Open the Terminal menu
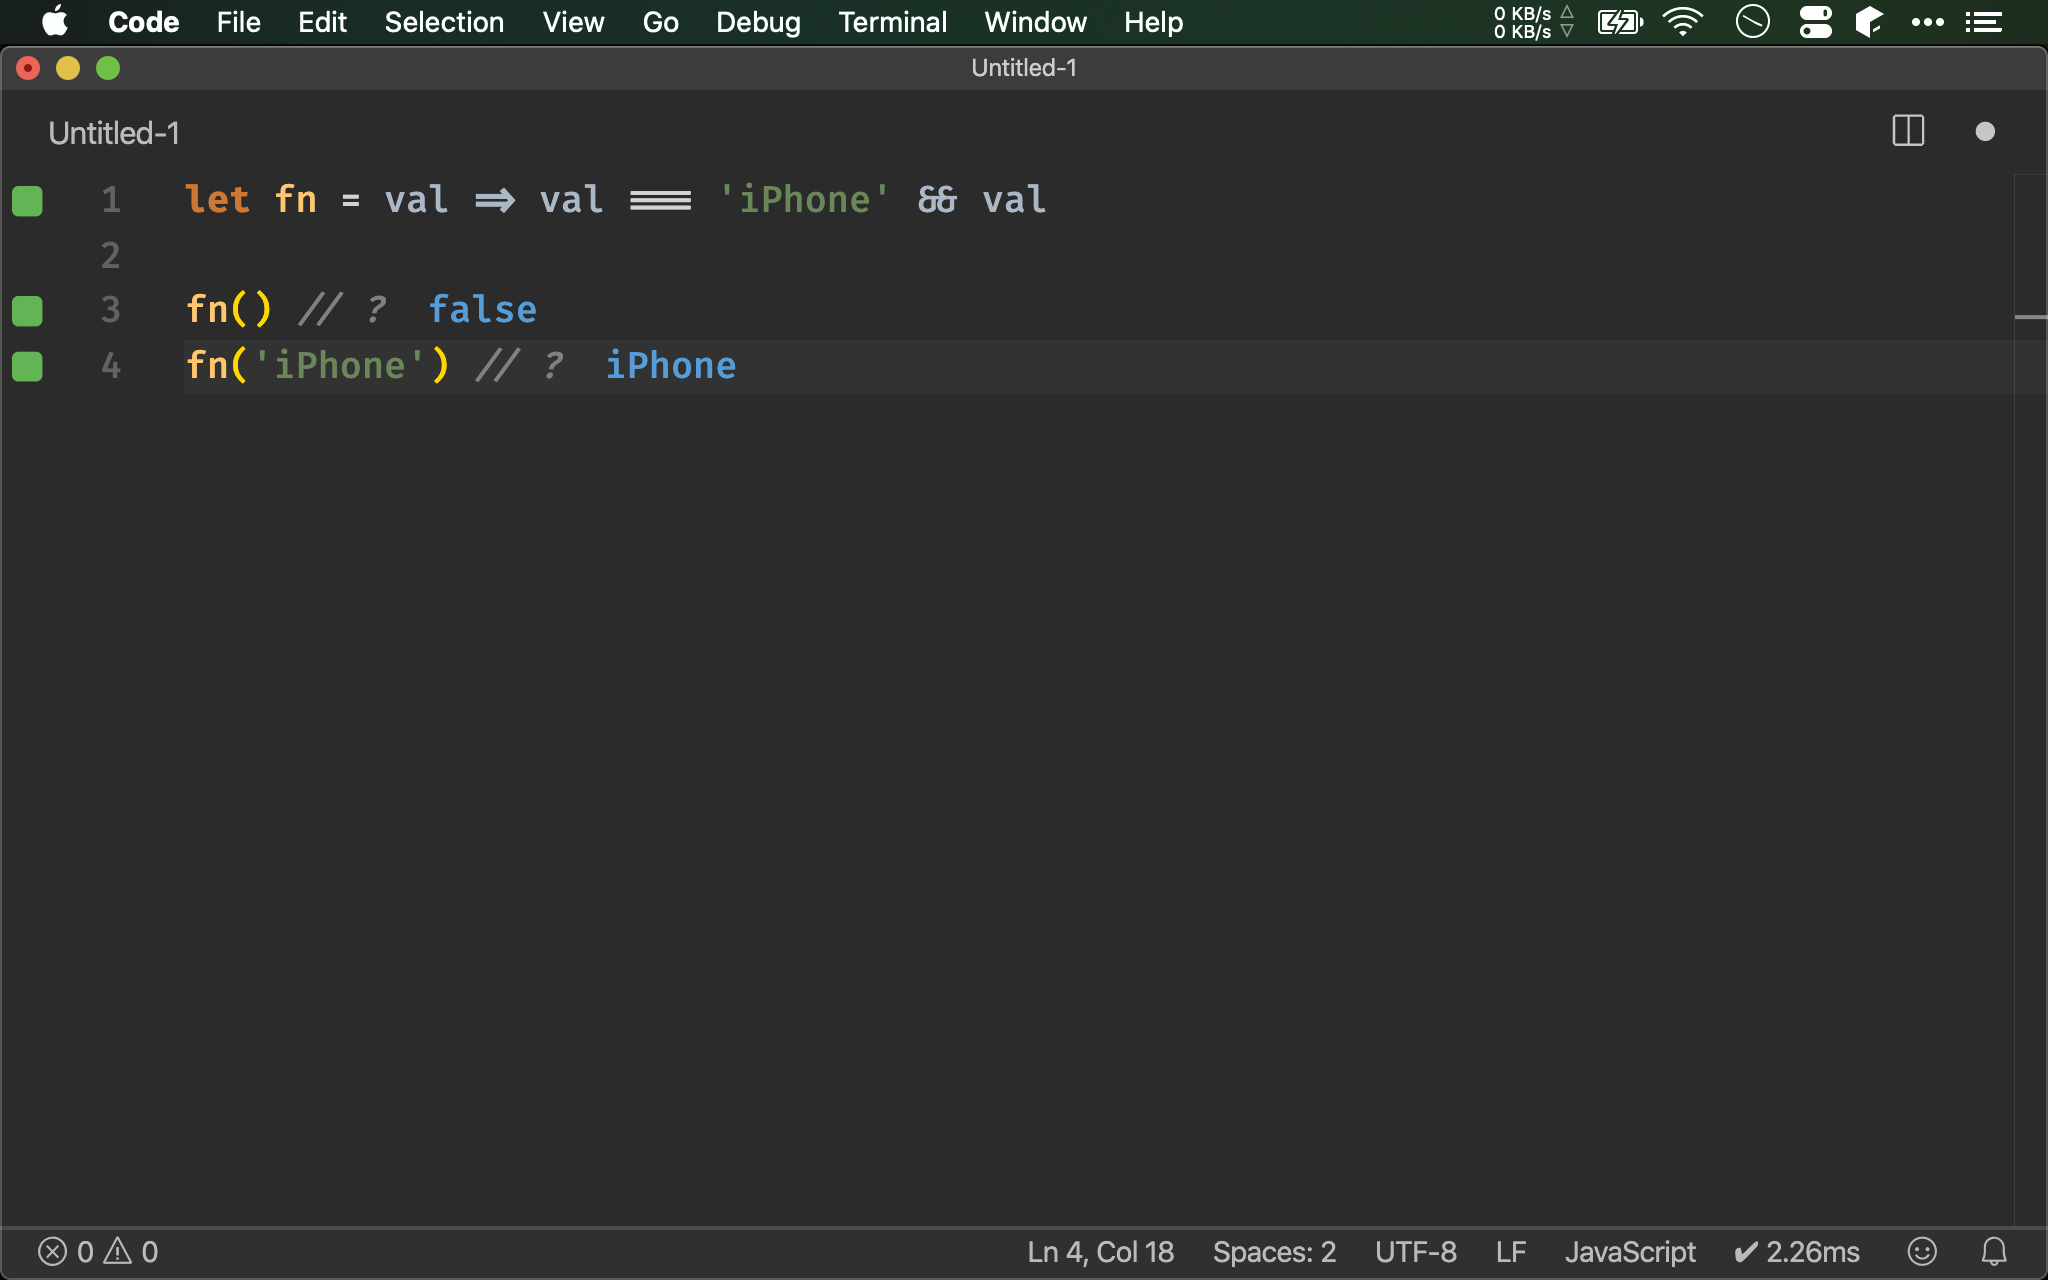The height and width of the screenshot is (1280, 2048). point(892,22)
